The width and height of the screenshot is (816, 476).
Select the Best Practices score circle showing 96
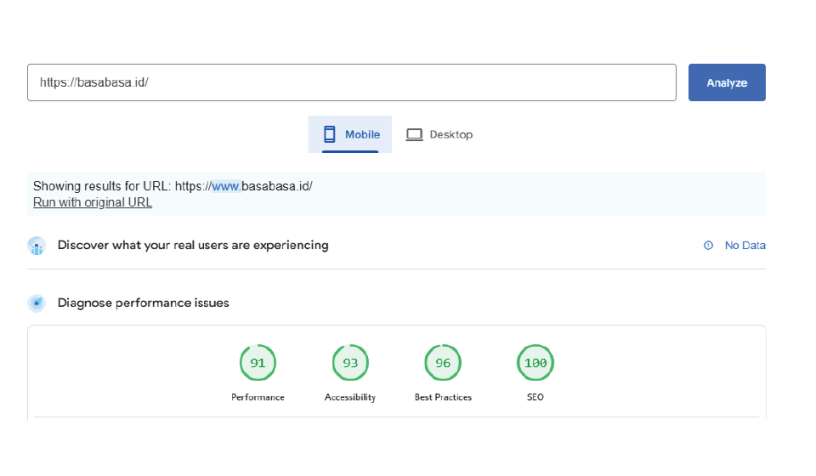tap(443, 363)
